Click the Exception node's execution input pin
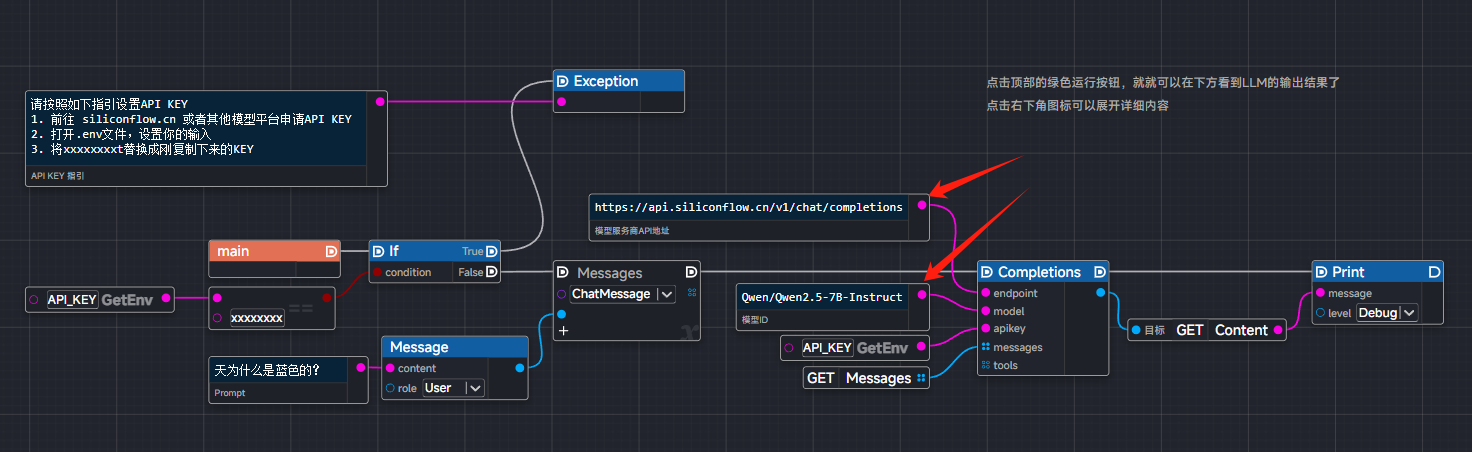Image resolution: width=1472 pixels, height=452 pixels. click(562, 81)
